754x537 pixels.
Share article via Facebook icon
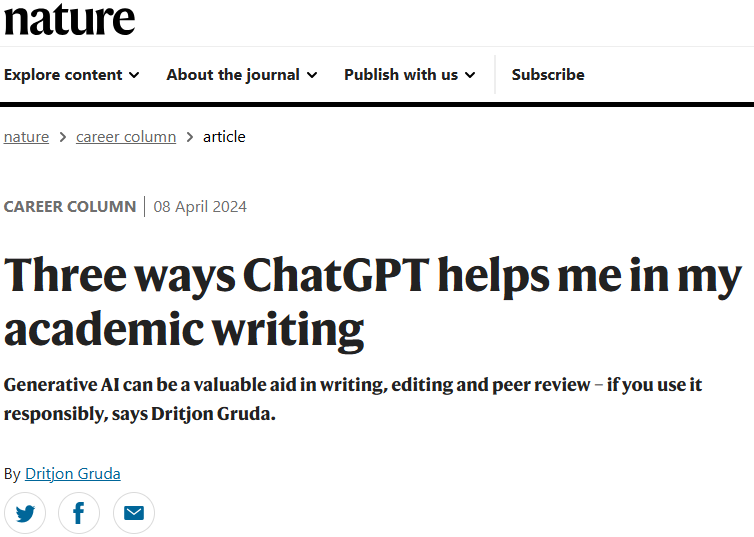tap(79, 513)
